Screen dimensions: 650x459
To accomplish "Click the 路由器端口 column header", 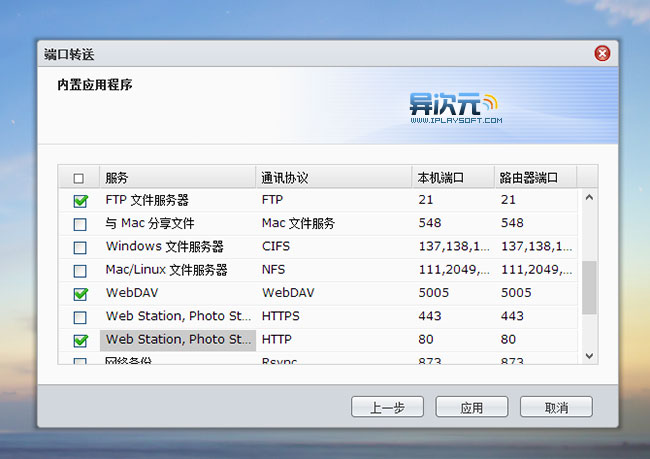I will pyautogui.click(x=534, y=178).
